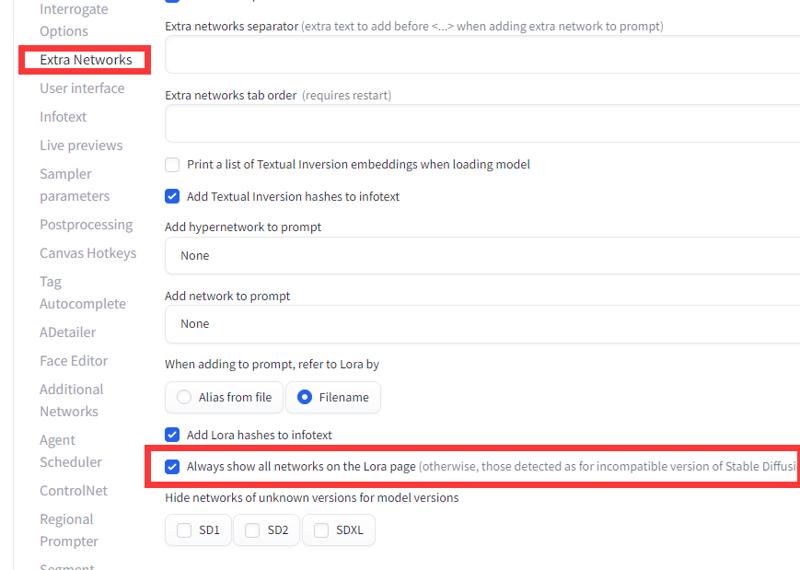
Task: Enable printing Textual Inversion embeddings list
Action: [172, 164]
